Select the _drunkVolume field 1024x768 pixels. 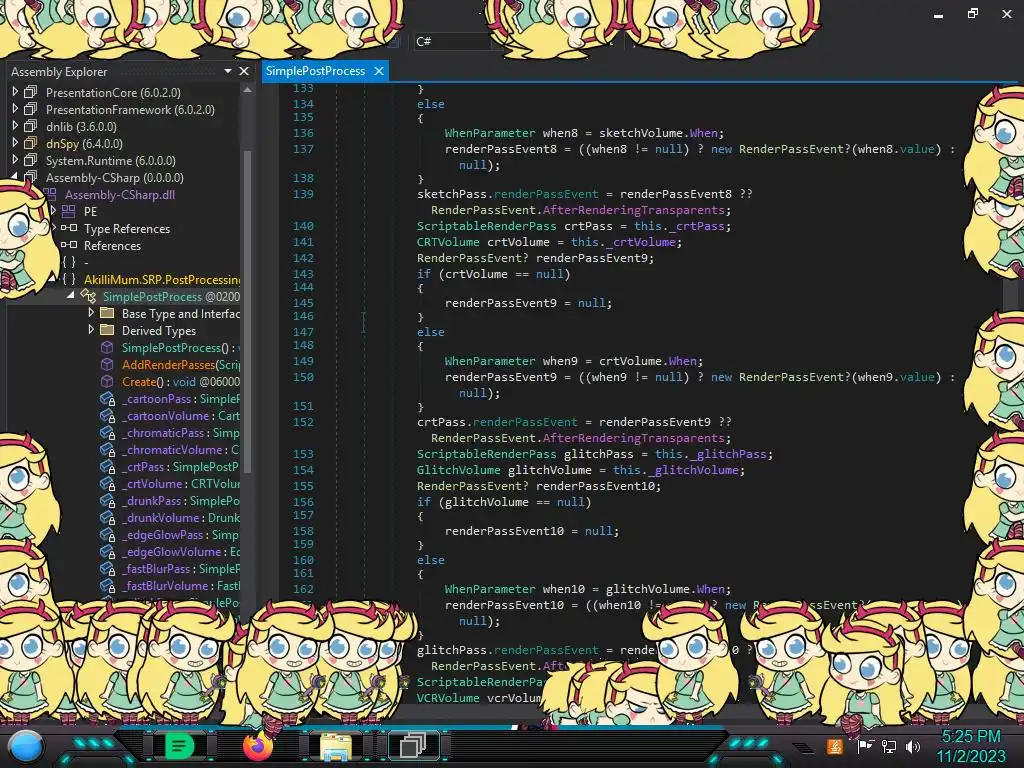(x=180, y=517)
